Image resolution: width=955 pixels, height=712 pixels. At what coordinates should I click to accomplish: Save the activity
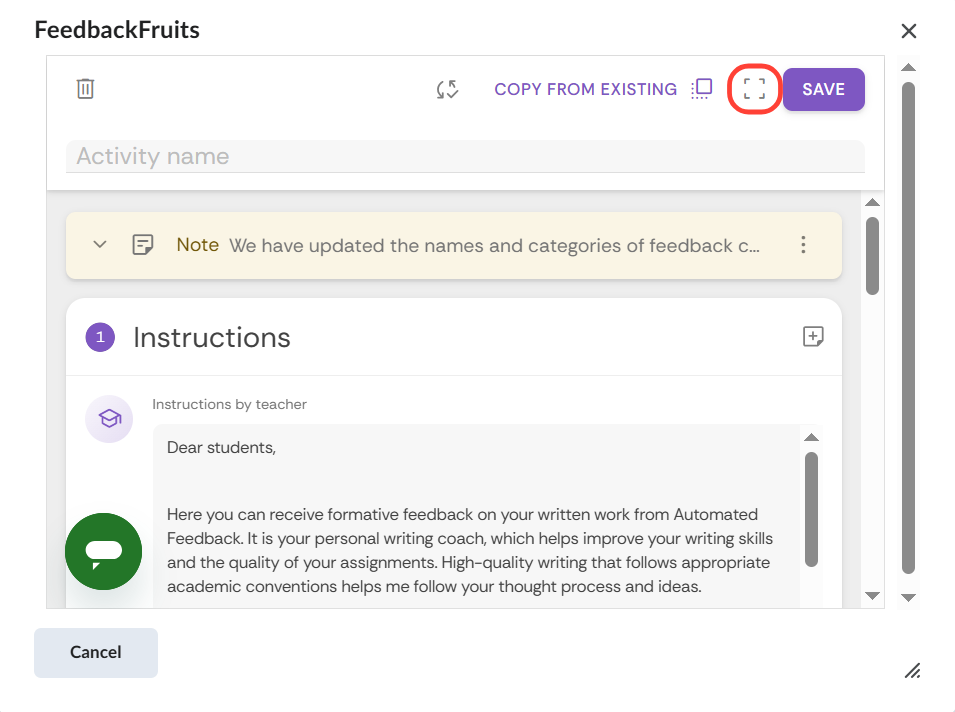click(823, 89)
